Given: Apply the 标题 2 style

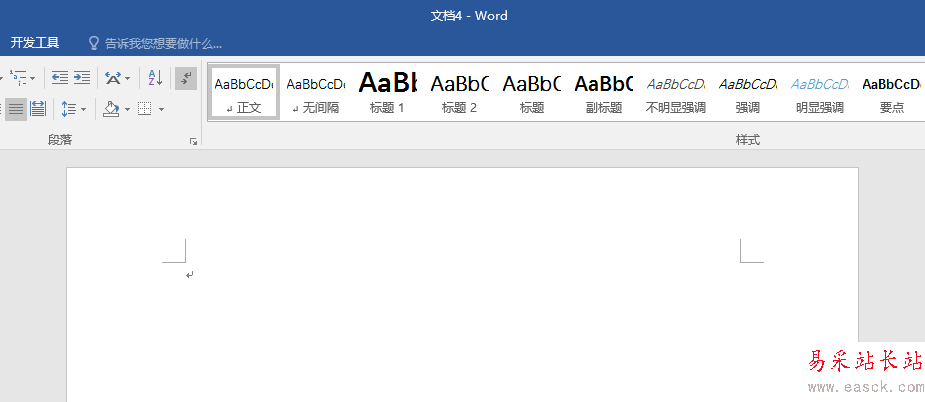Looking at the screenshot, I should click(460, 92).
